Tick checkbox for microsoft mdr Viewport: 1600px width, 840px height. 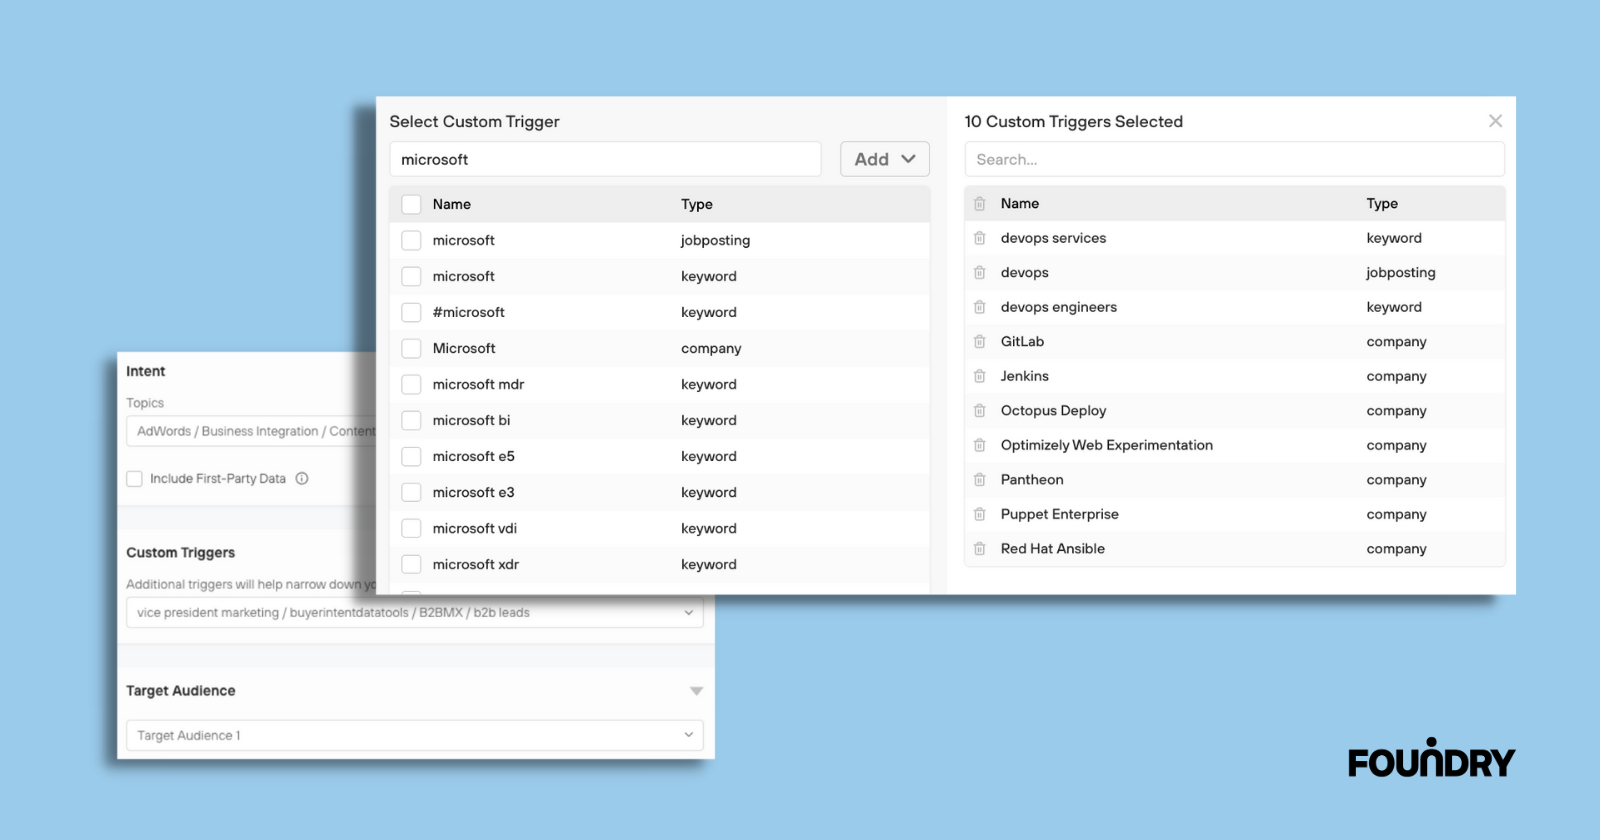[x=411, y=384]
